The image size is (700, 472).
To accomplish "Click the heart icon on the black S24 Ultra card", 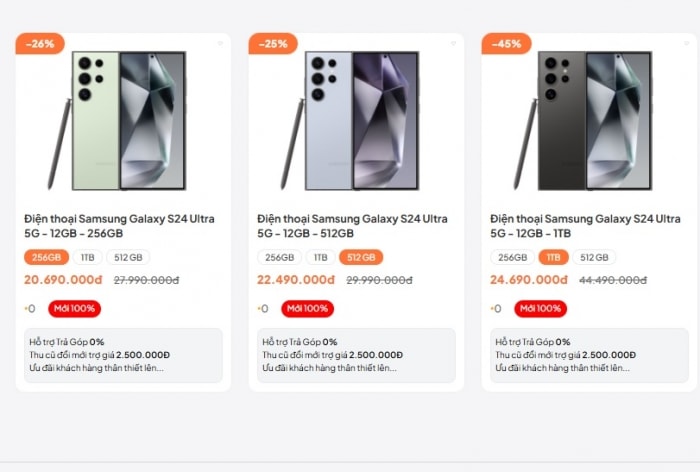I will coord(686,43).
